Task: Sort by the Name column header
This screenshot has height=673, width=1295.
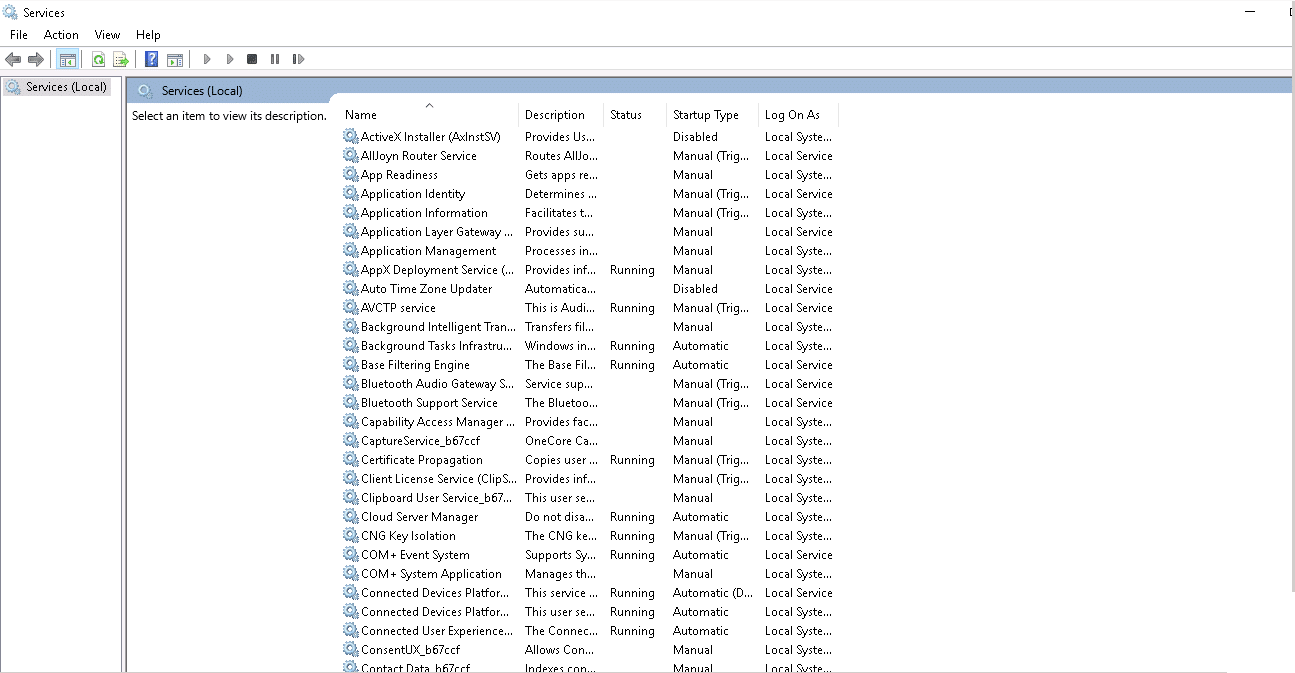Action: point(430,115)
